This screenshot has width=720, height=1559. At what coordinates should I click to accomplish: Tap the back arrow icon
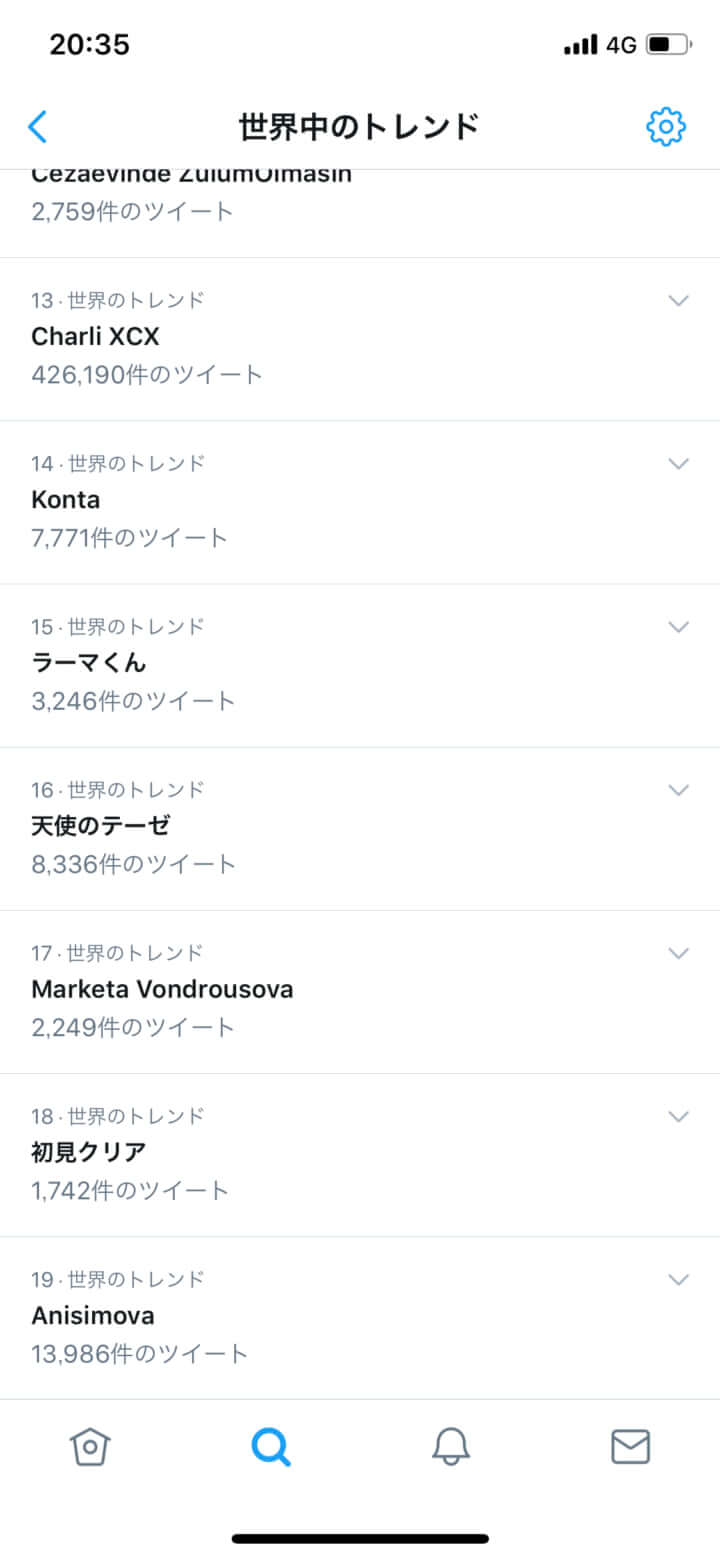coord(38,127)
